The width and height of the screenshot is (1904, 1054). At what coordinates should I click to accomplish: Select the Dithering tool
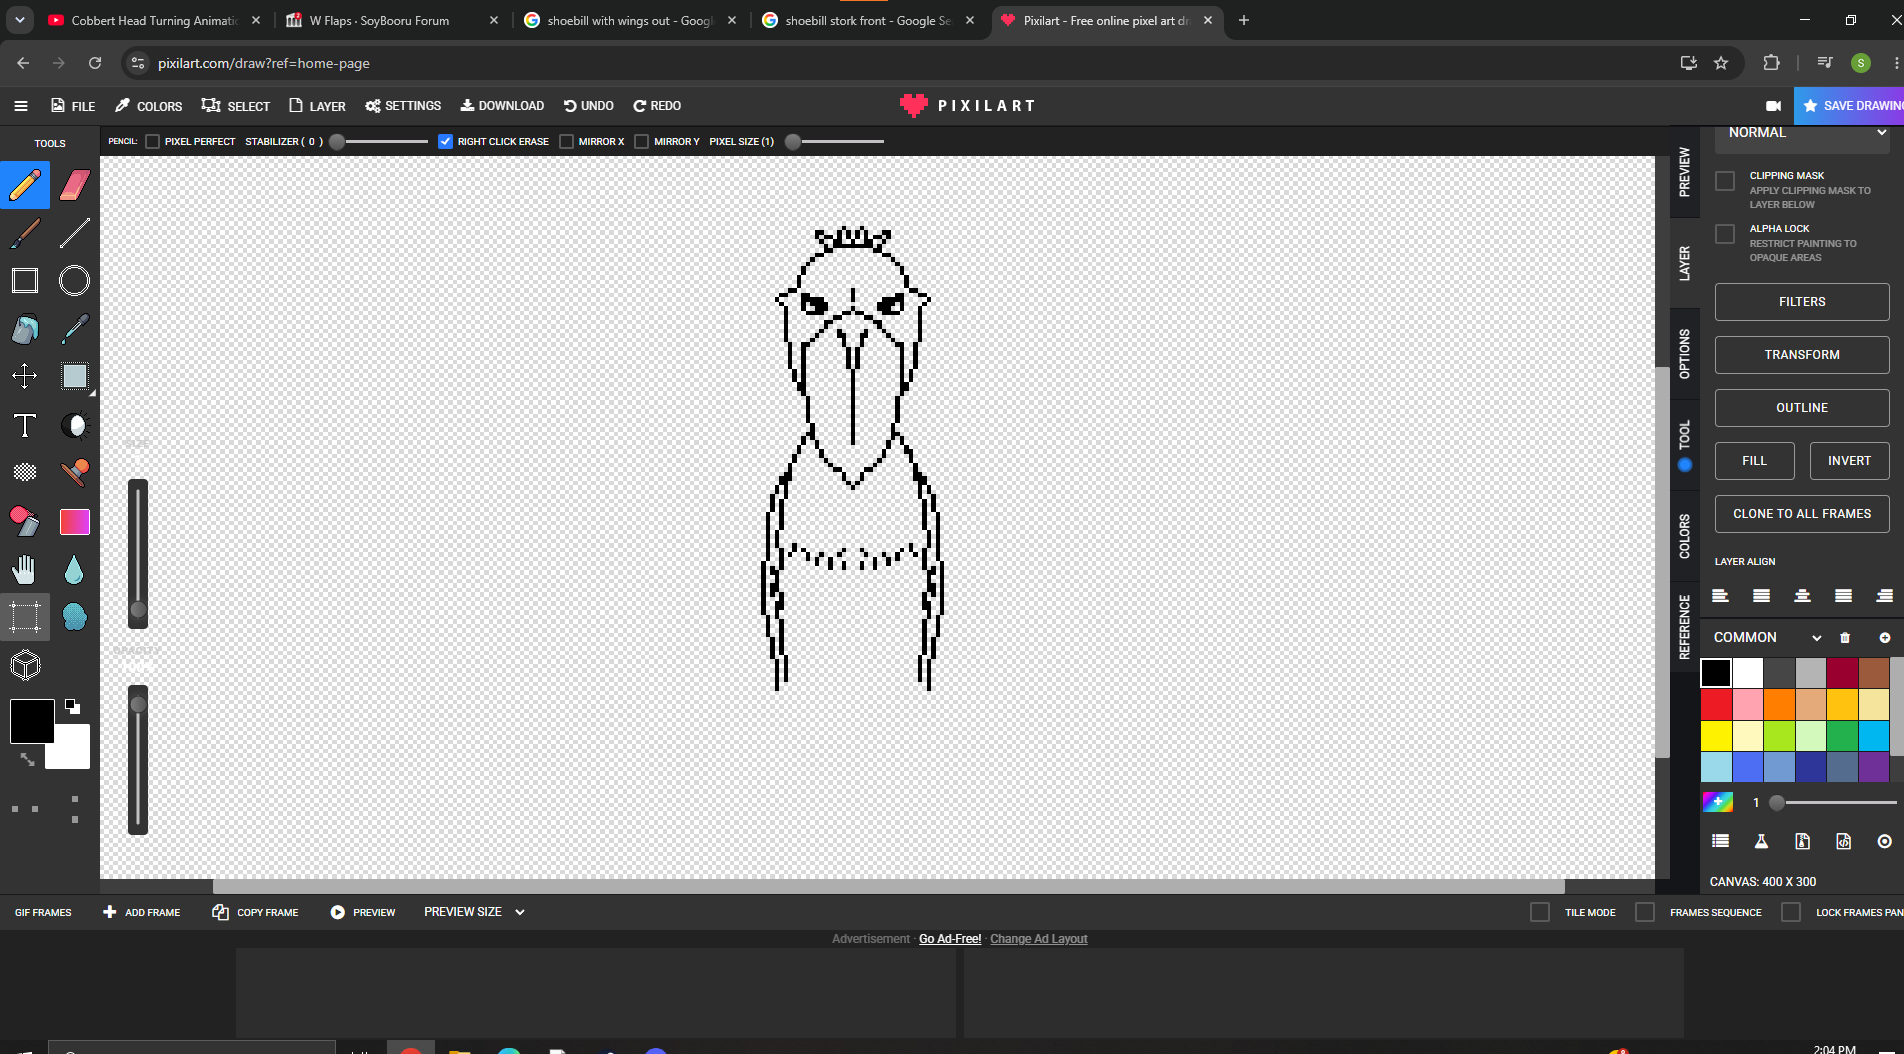point(25,473)
